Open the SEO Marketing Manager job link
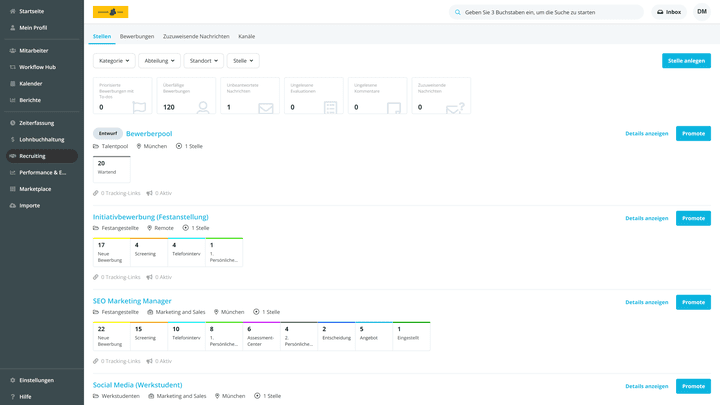Viewport: 720px width, 405px height. coord(132,301)
